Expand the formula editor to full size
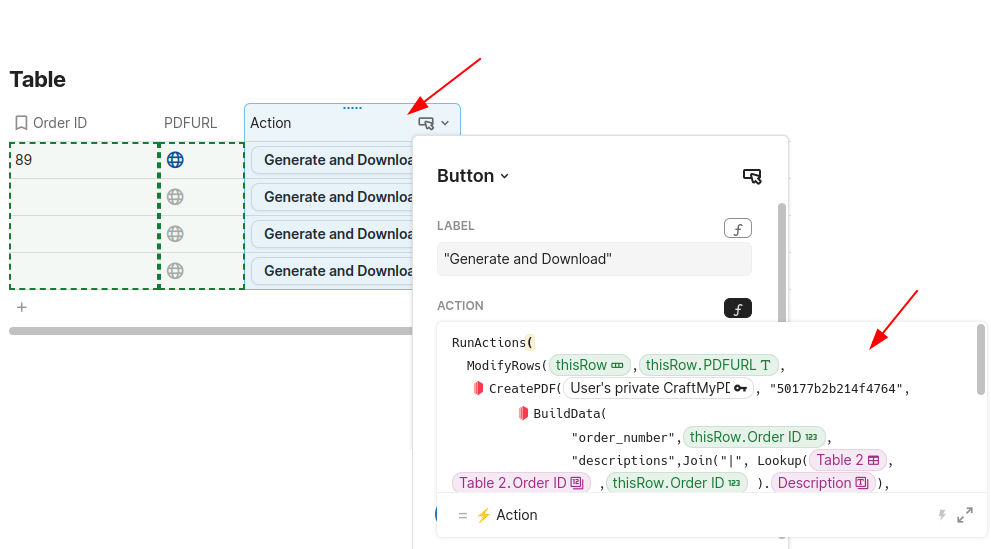Image resolution: width=991 pixels, height=549 pixels. coord(965,515)
